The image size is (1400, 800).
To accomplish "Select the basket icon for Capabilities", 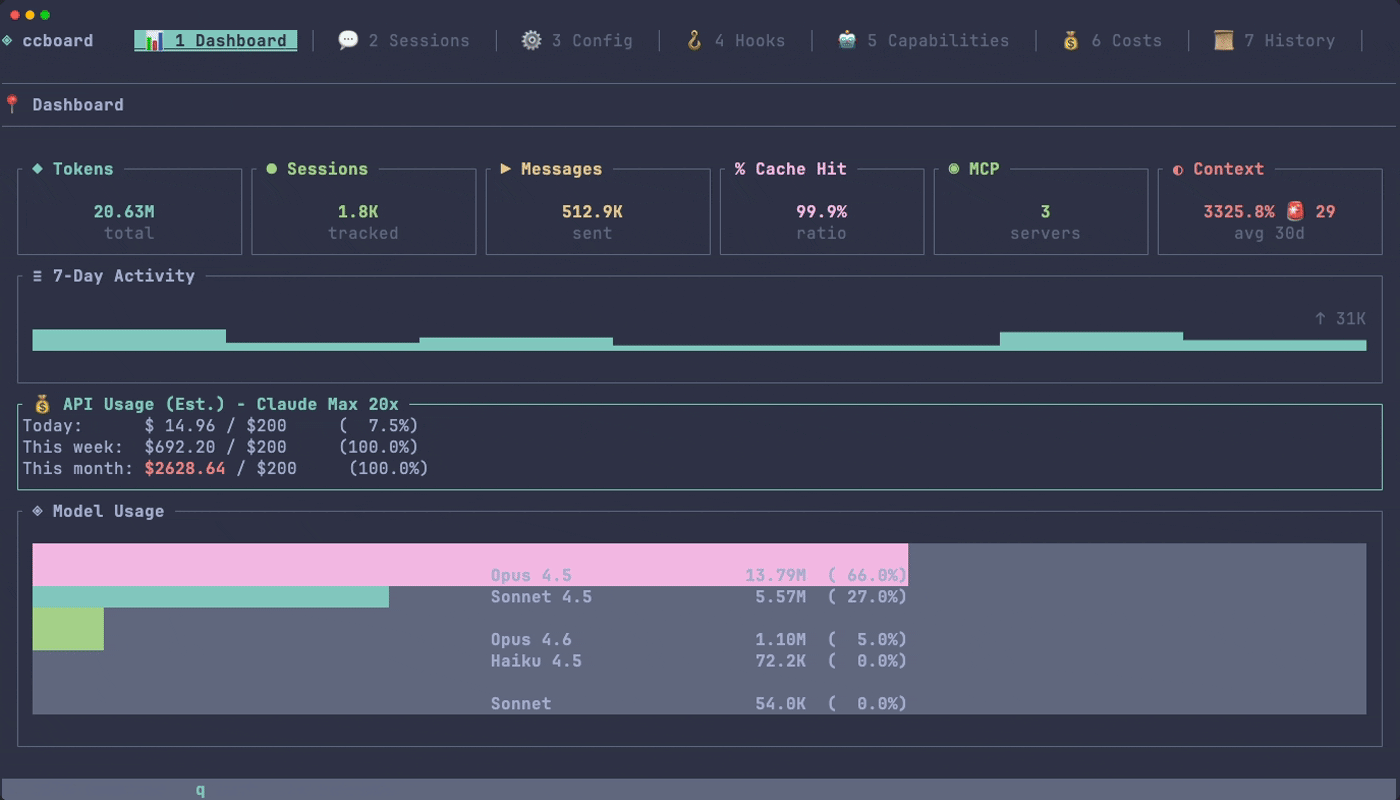I will point(848,40).
